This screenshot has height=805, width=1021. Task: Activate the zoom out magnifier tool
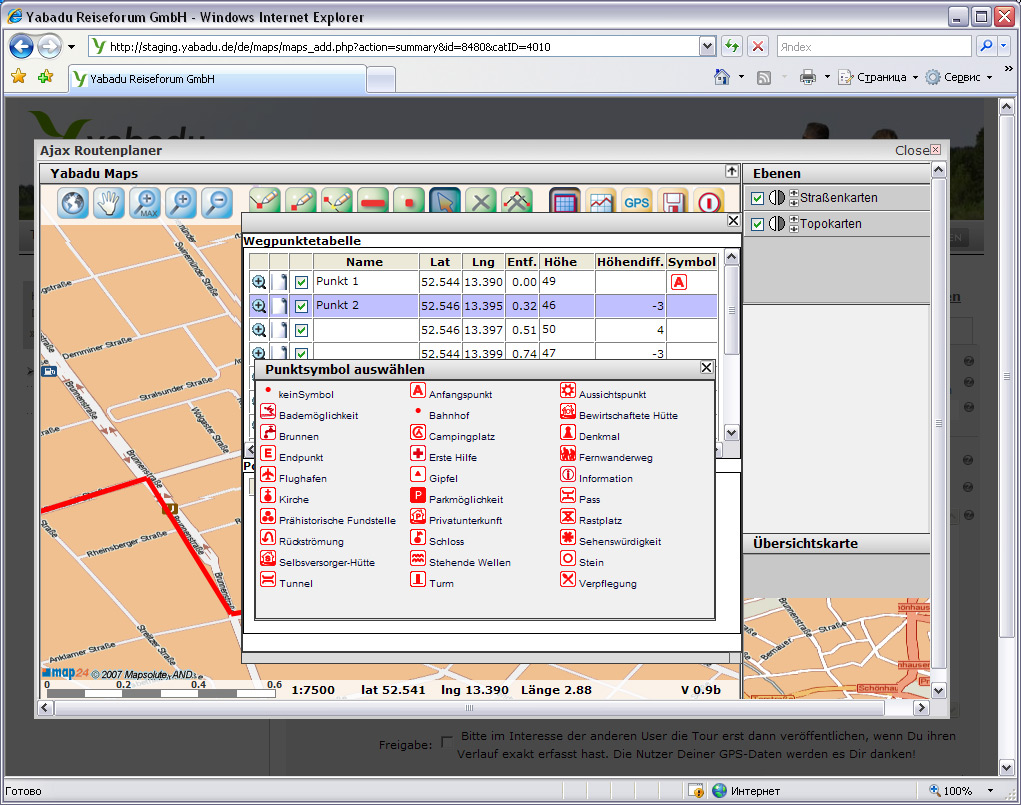(217, 203)
